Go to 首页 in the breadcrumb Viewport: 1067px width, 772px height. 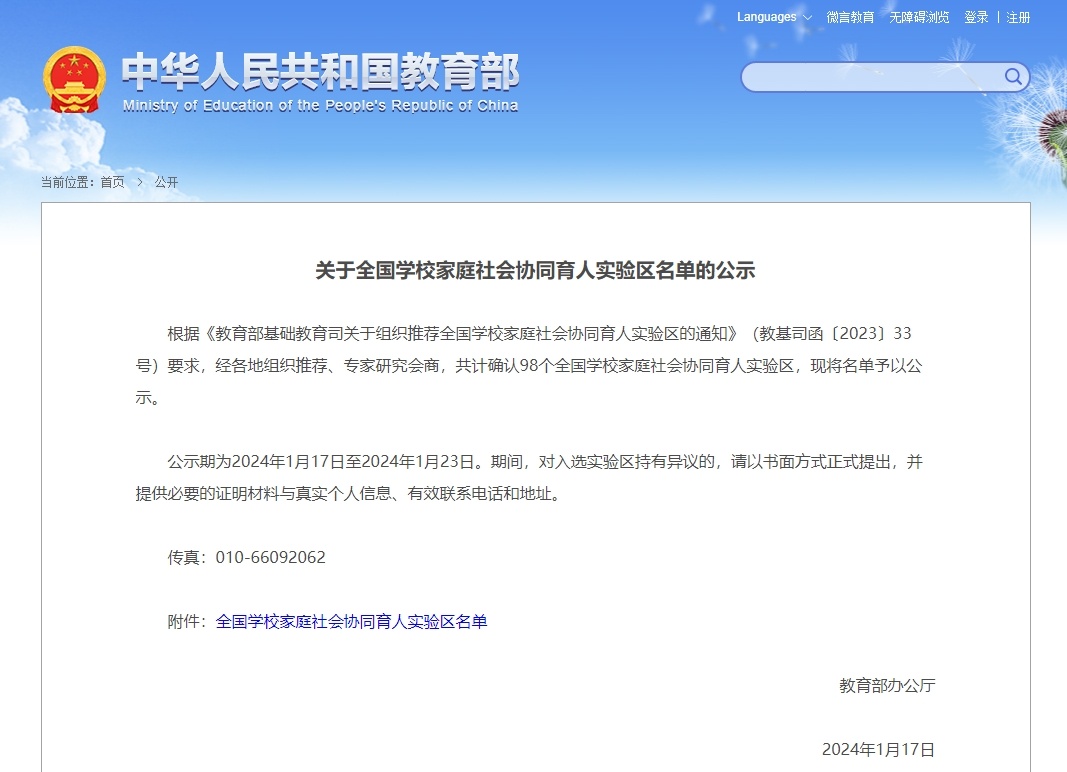click(112, 182)
